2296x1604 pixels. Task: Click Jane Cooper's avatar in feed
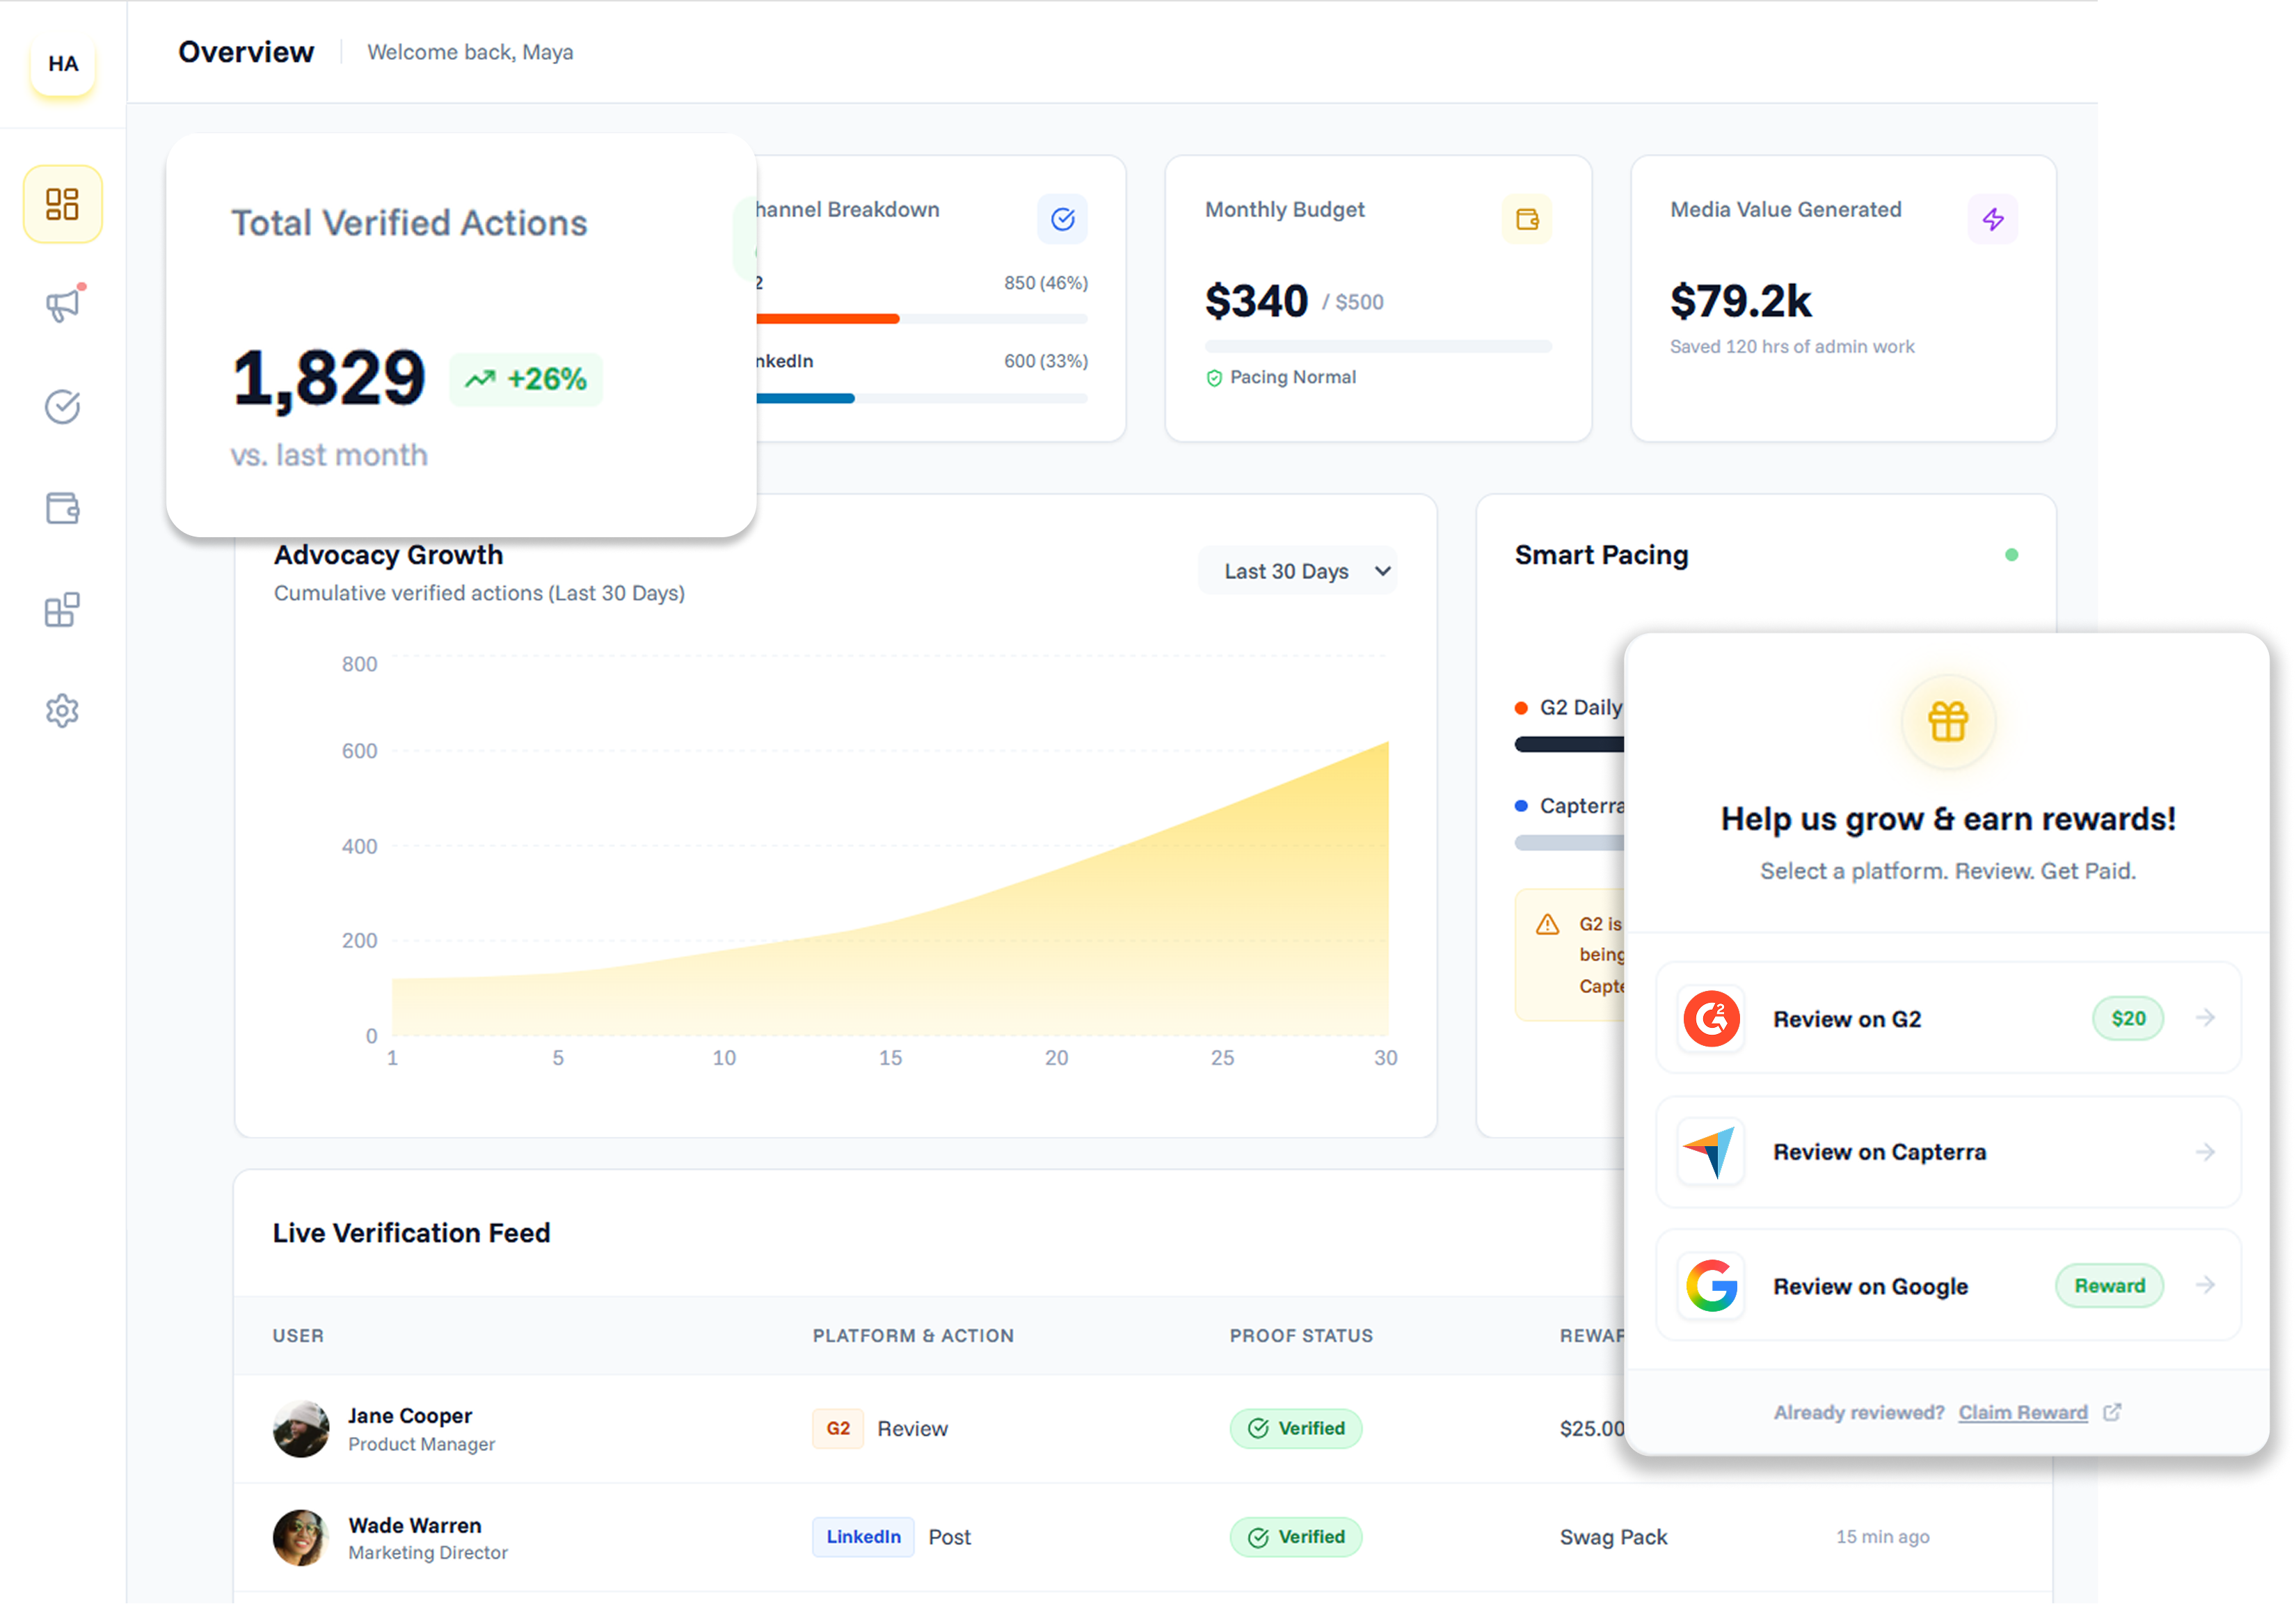click(301, 1428)
